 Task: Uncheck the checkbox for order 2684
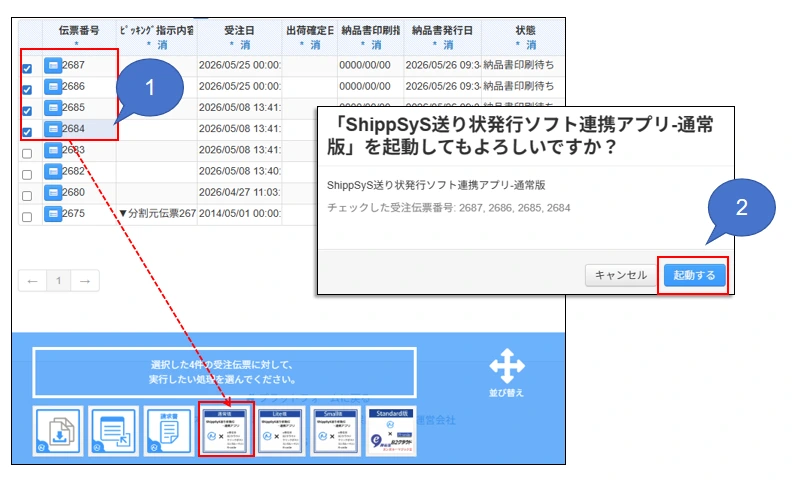pos(27,132)
